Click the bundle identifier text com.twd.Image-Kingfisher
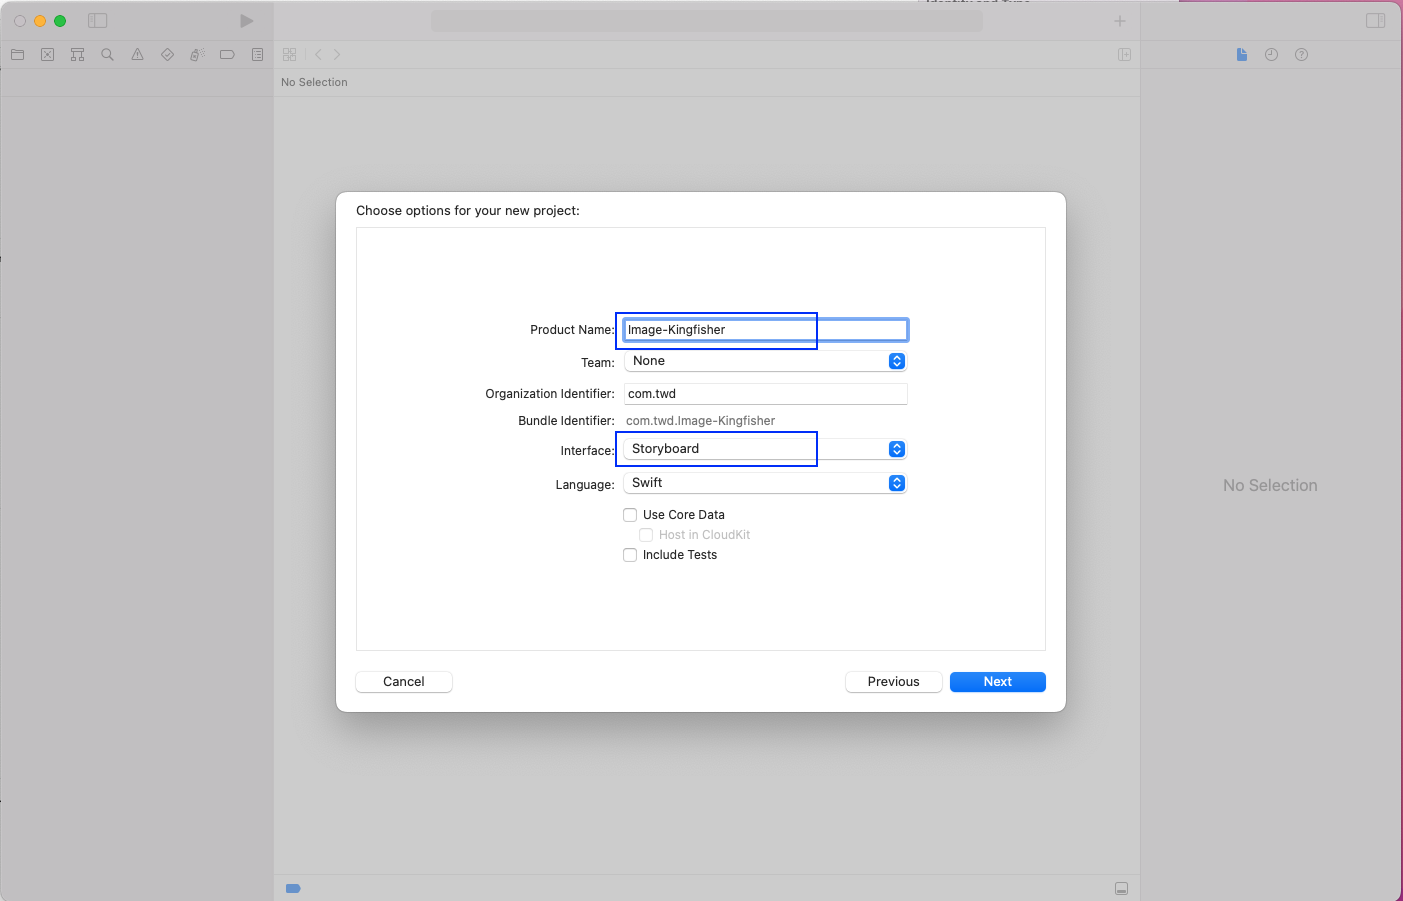Image resolution: width=1403 pixels, height=901 pixels. 700,421
